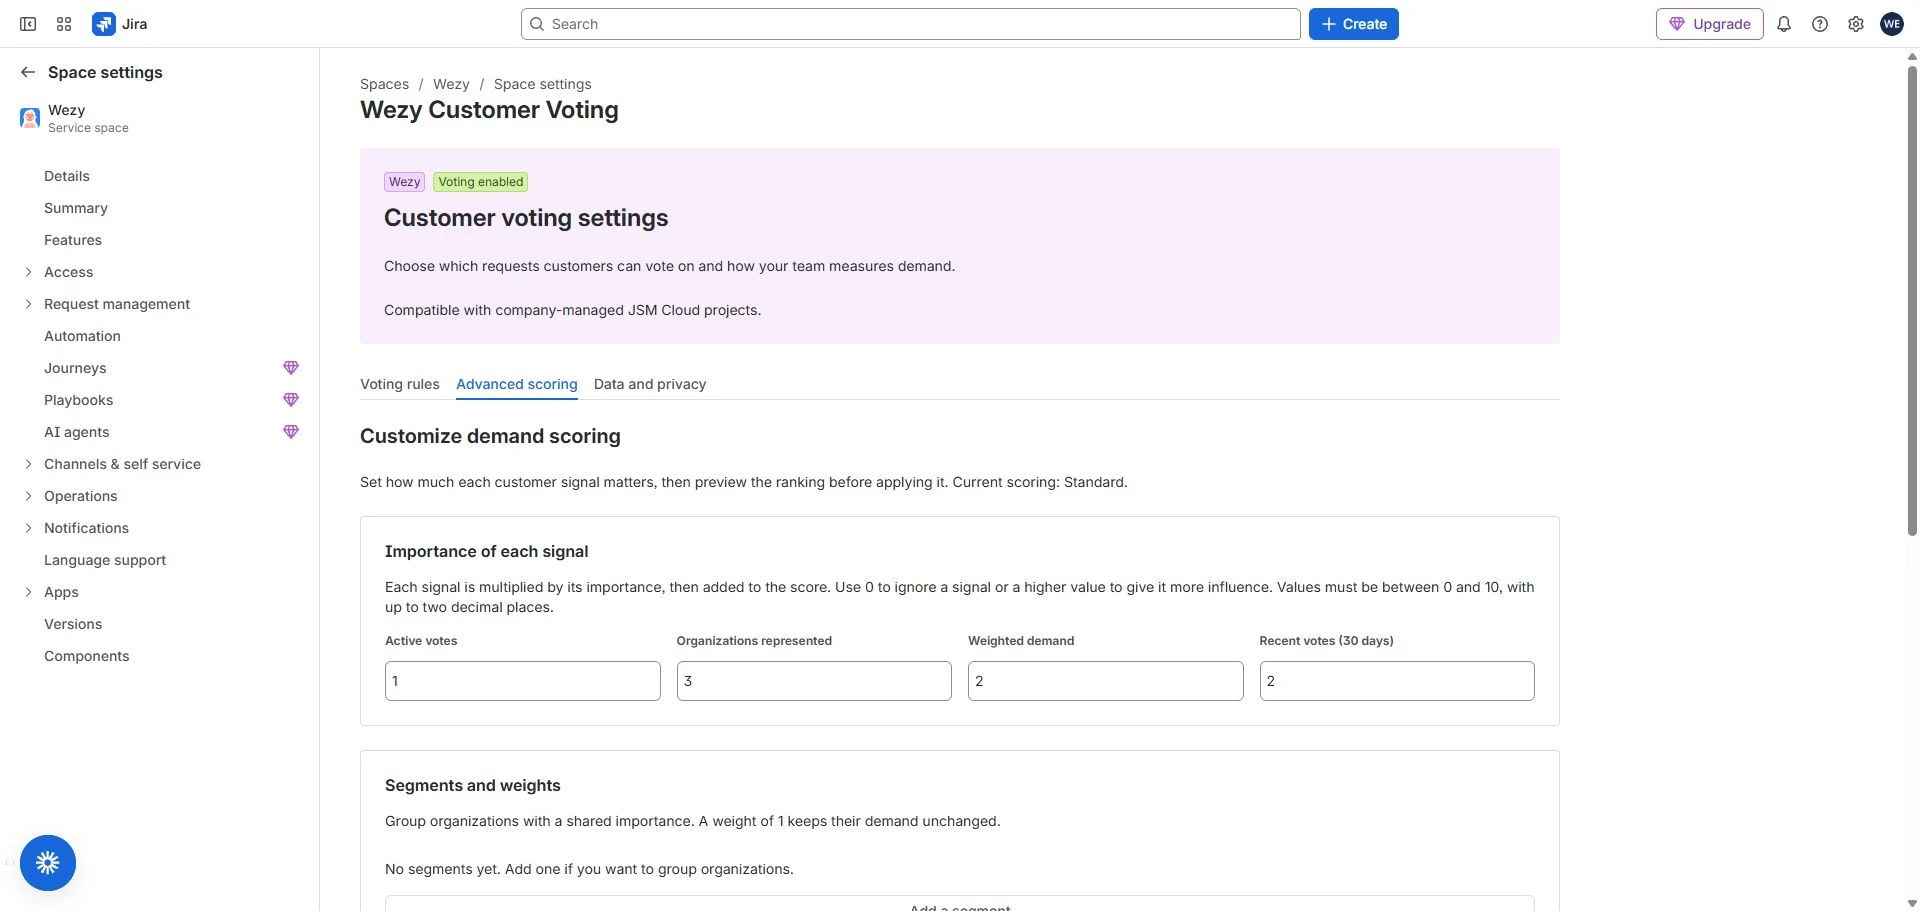1920x911 pixels.
Task: Open Details in the sidebar
Action: point(67,176)
